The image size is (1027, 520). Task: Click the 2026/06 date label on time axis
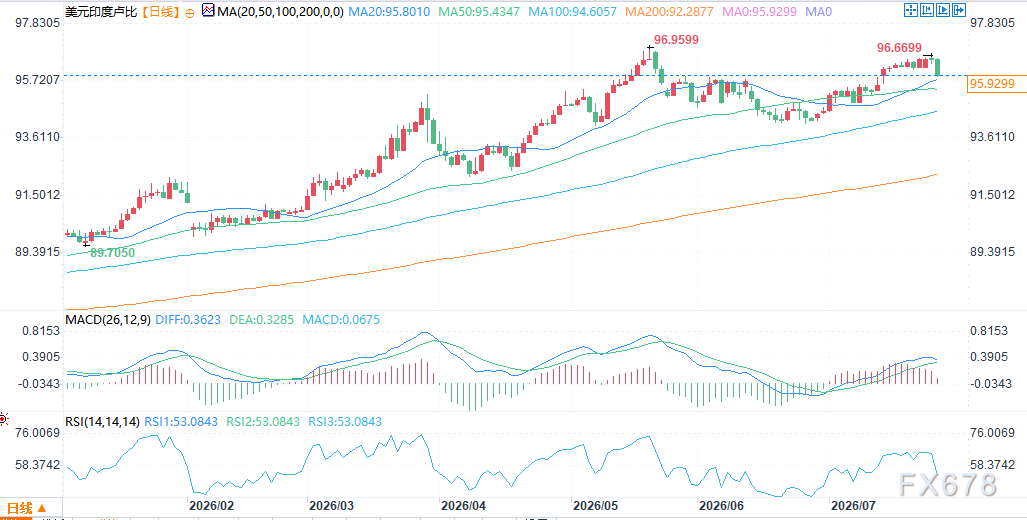(x=721, y=506)
